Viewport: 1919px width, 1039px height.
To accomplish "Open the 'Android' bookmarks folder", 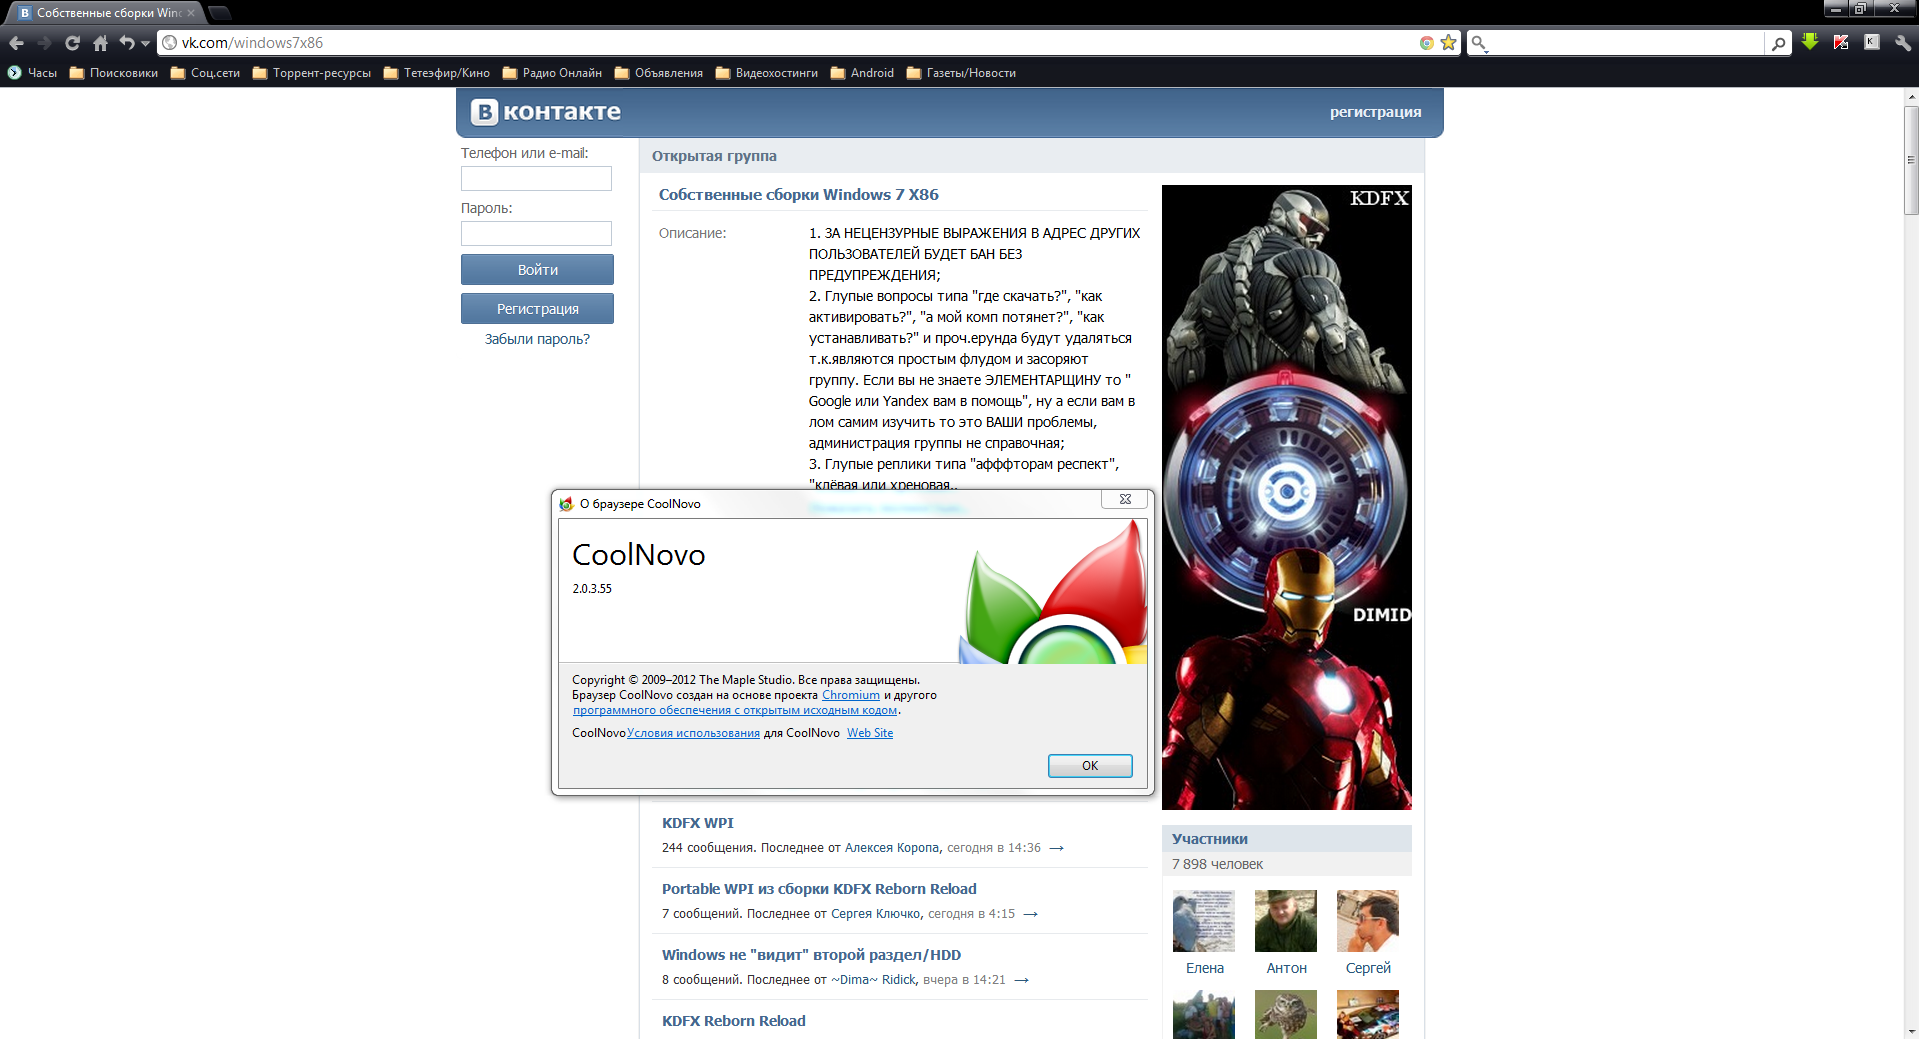I will point(862,73).
